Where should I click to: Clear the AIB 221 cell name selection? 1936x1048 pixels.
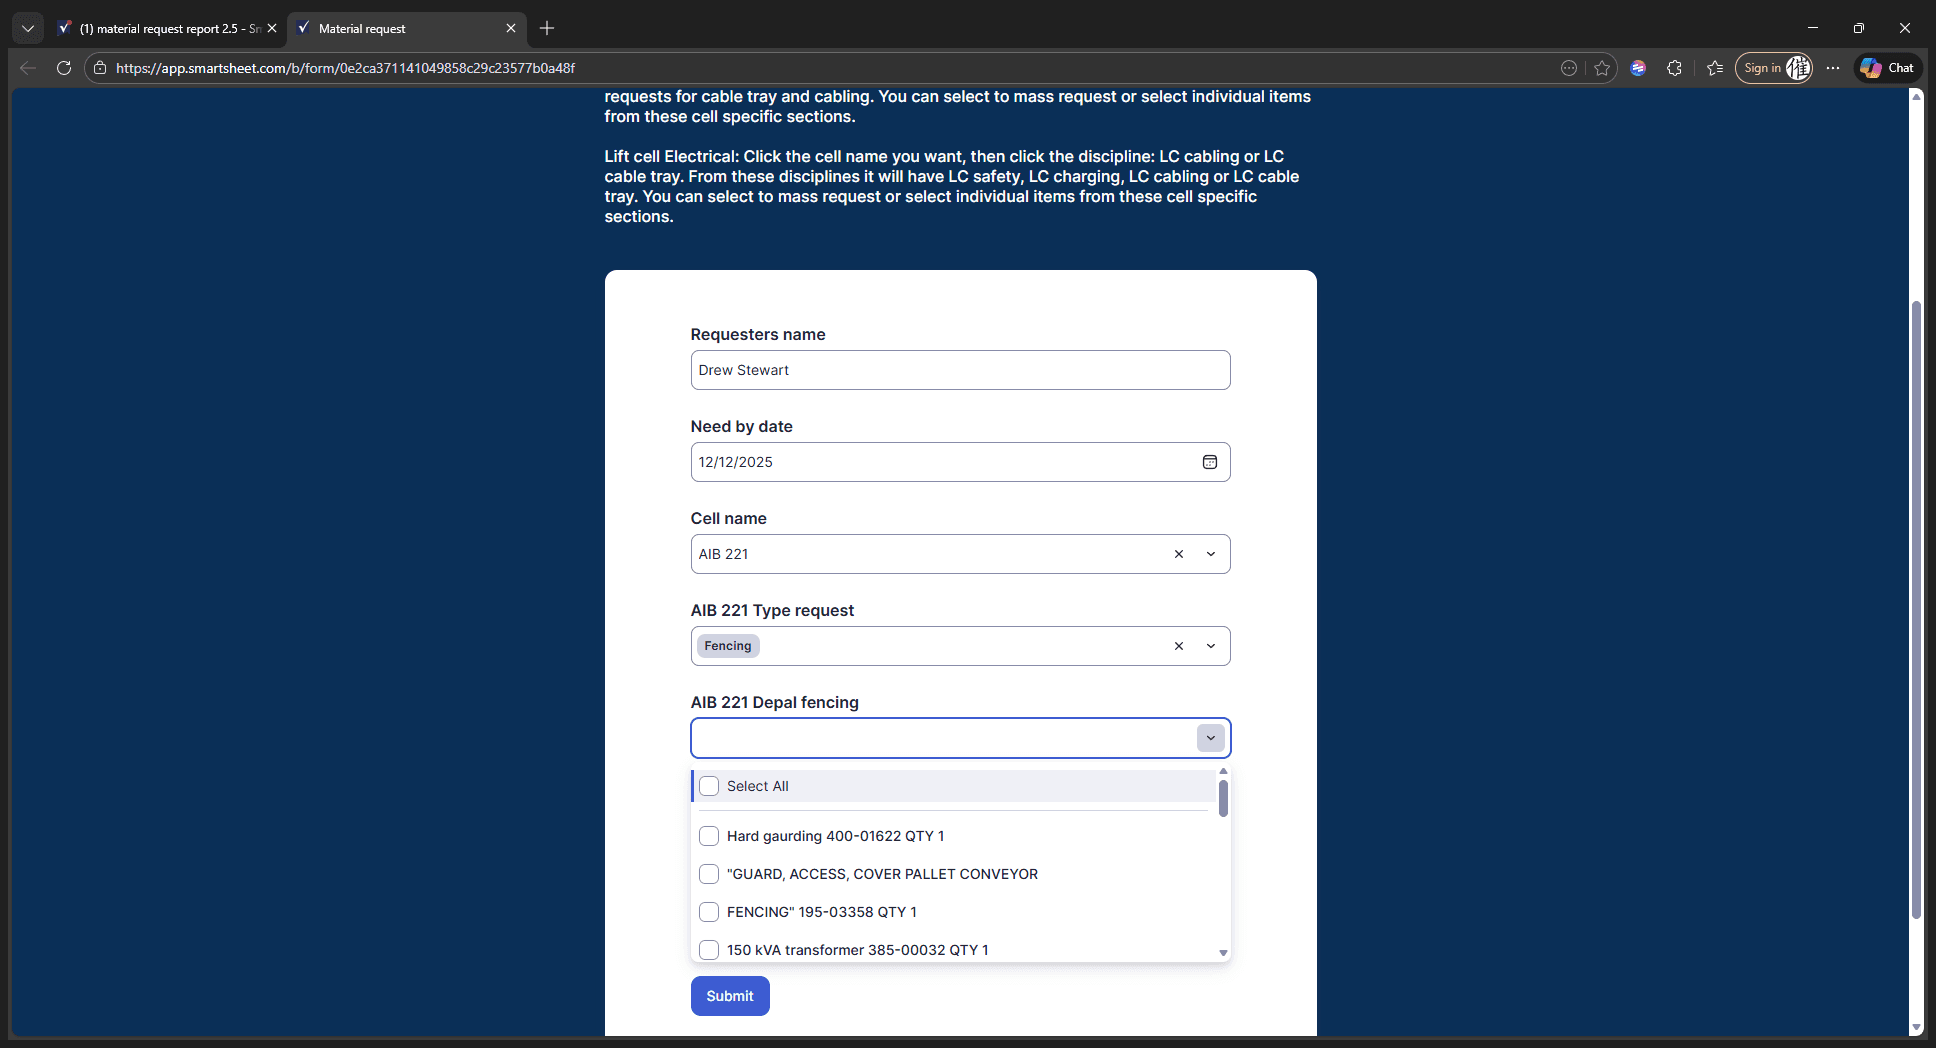point(1179,554)
